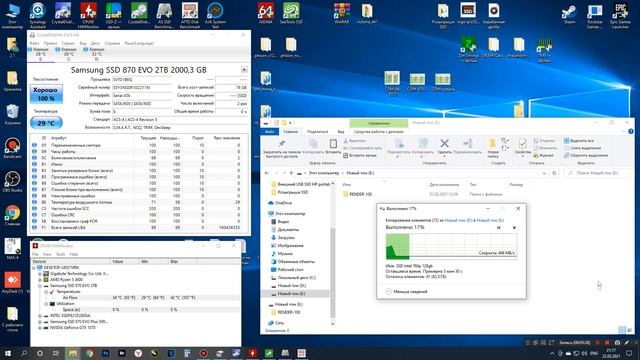Viewport: 640px width, 360px height.
Task: Click the Good 100% health status button
Action: click(x=46, y=94)
